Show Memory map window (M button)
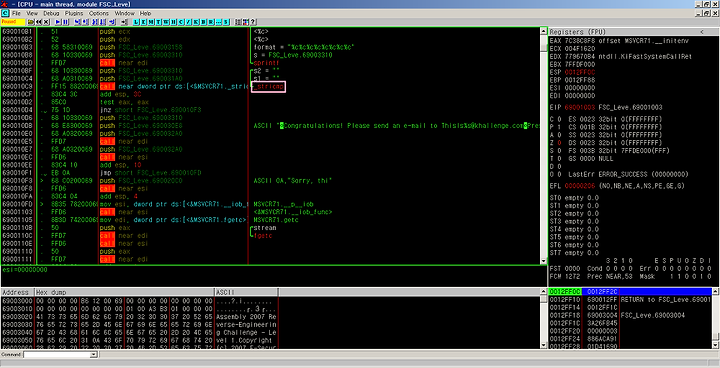 coord(151,22)
